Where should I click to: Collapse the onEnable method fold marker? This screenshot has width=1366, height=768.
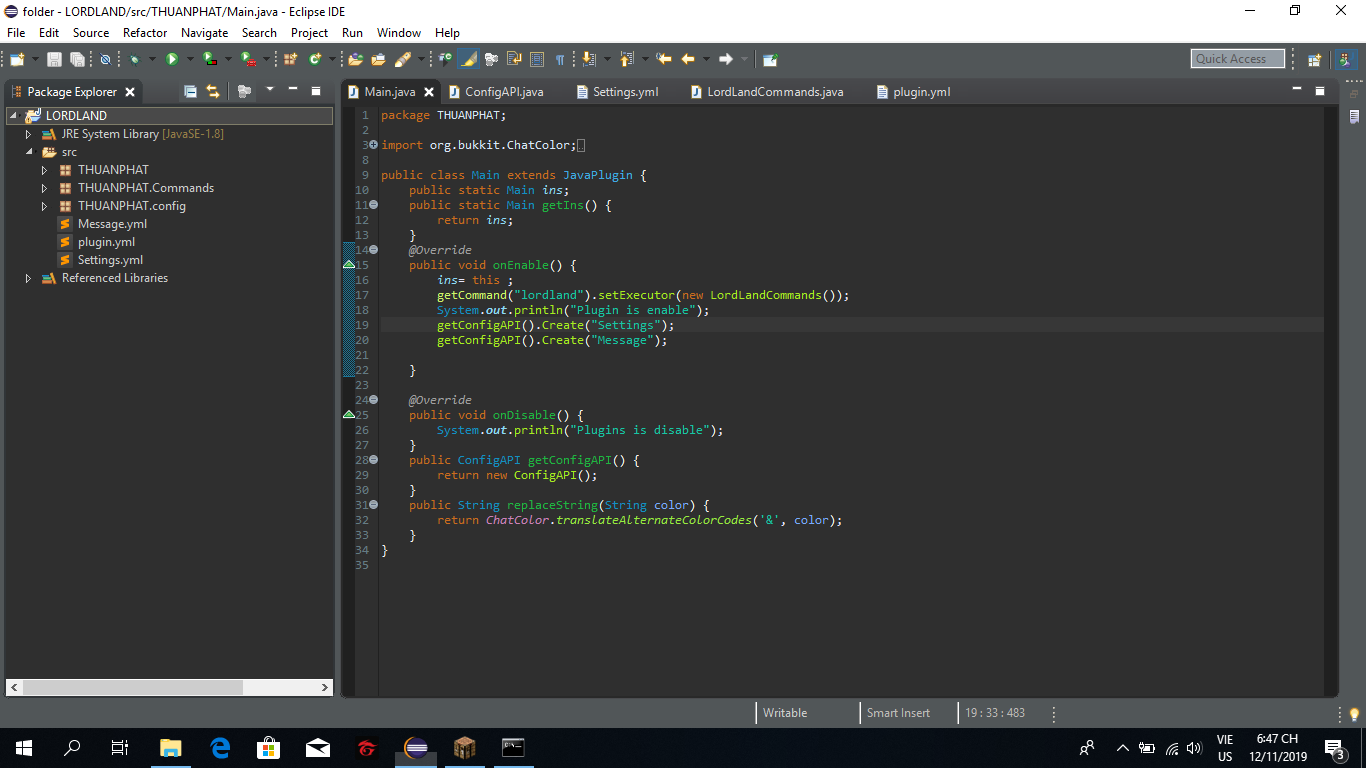pyautogui.click(x=374, y=250)
